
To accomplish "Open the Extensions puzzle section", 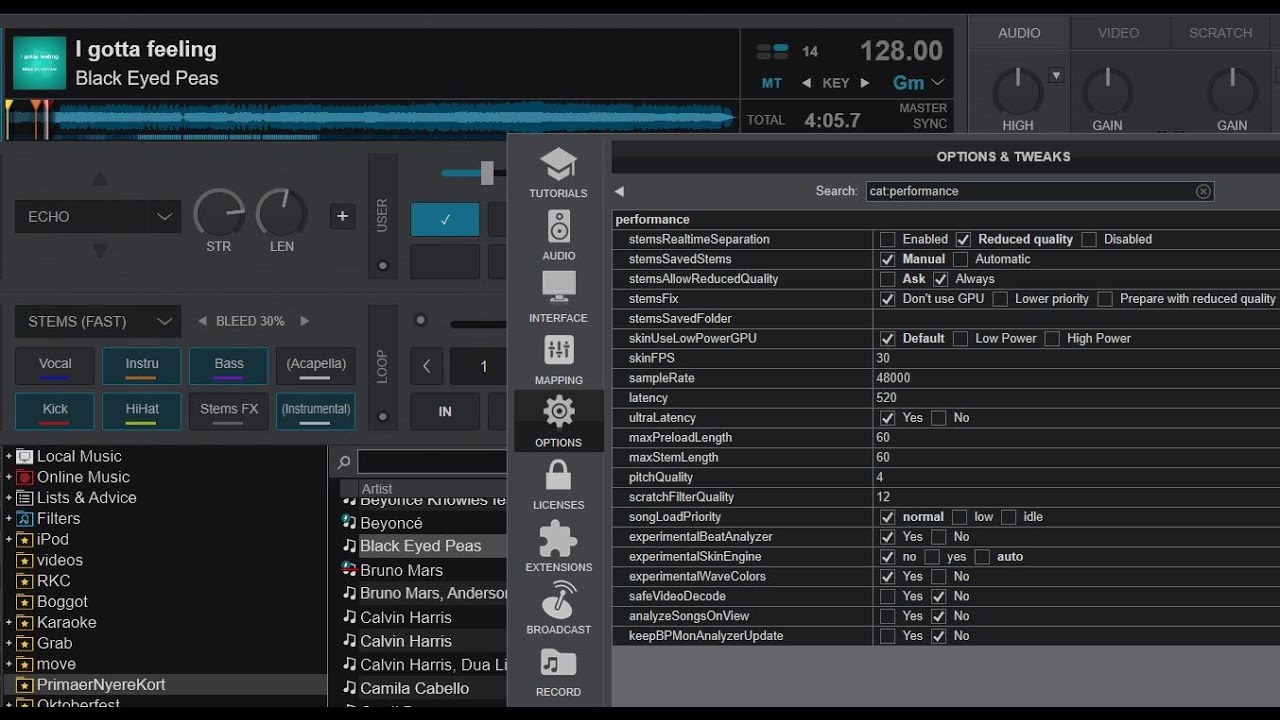I will pyautogui.click(x=558, y=546).
